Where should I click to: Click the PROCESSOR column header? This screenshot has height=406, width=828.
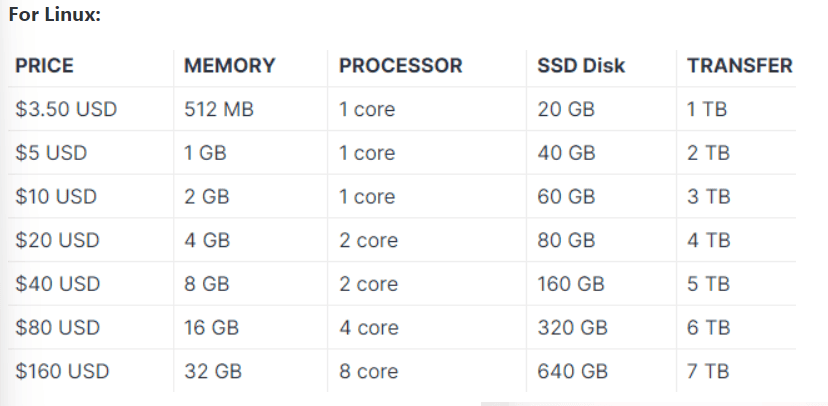point(401,65)
